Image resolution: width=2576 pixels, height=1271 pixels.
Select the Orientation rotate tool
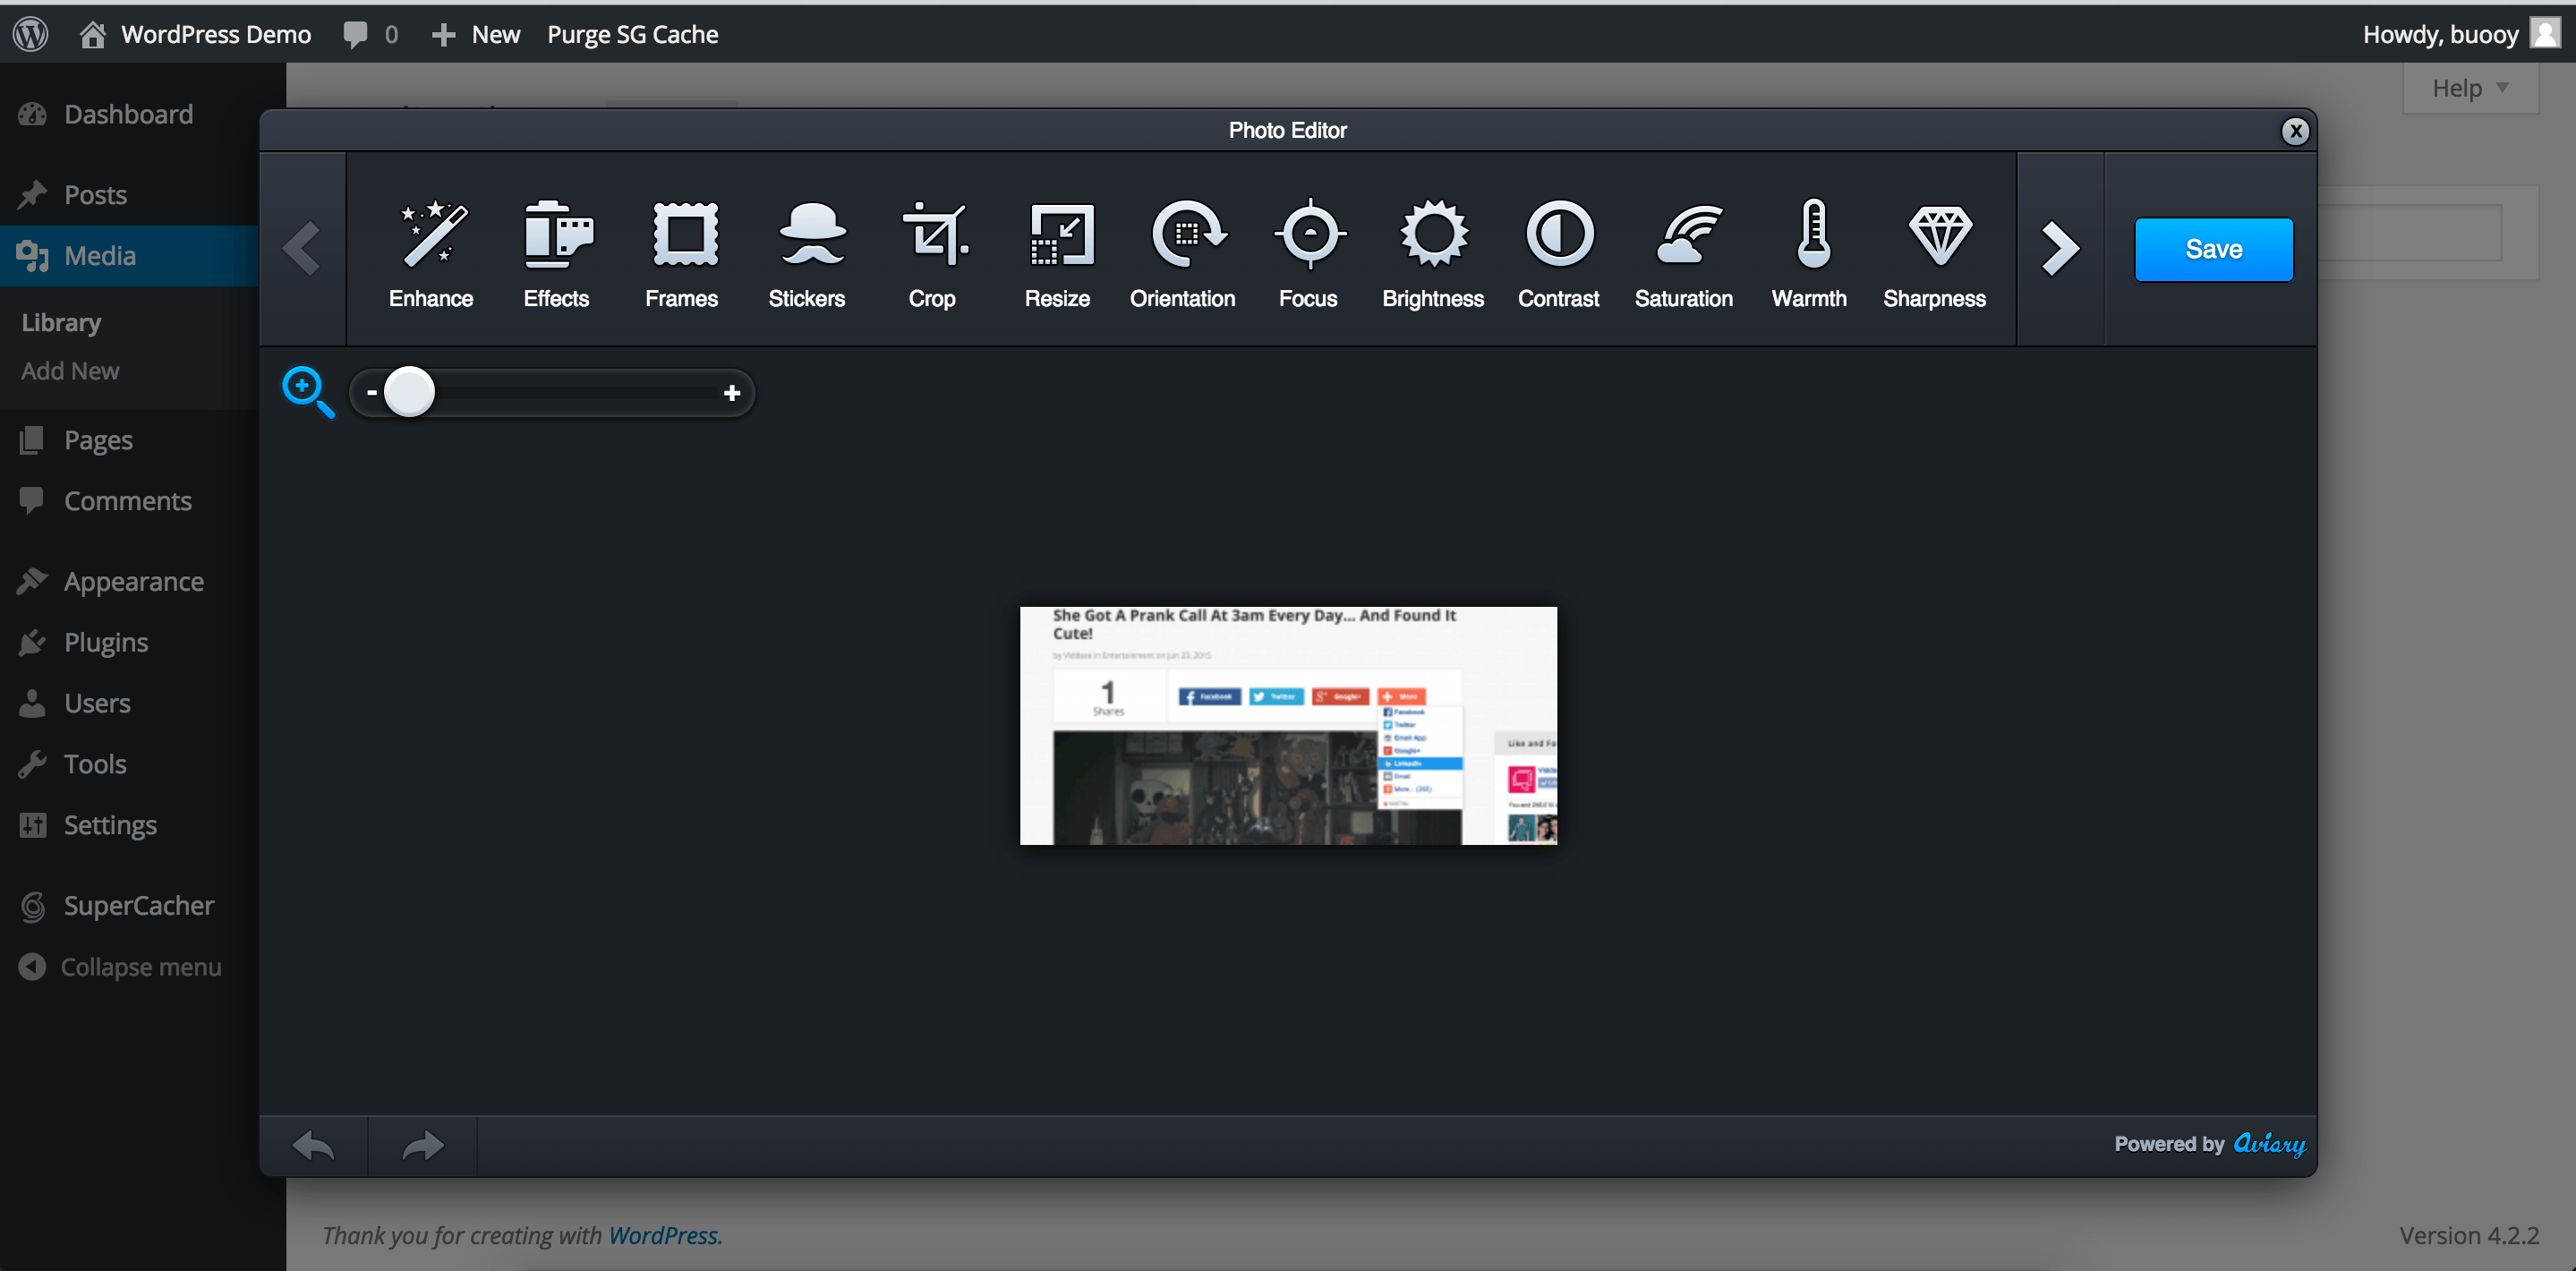tap(1183, 253)
